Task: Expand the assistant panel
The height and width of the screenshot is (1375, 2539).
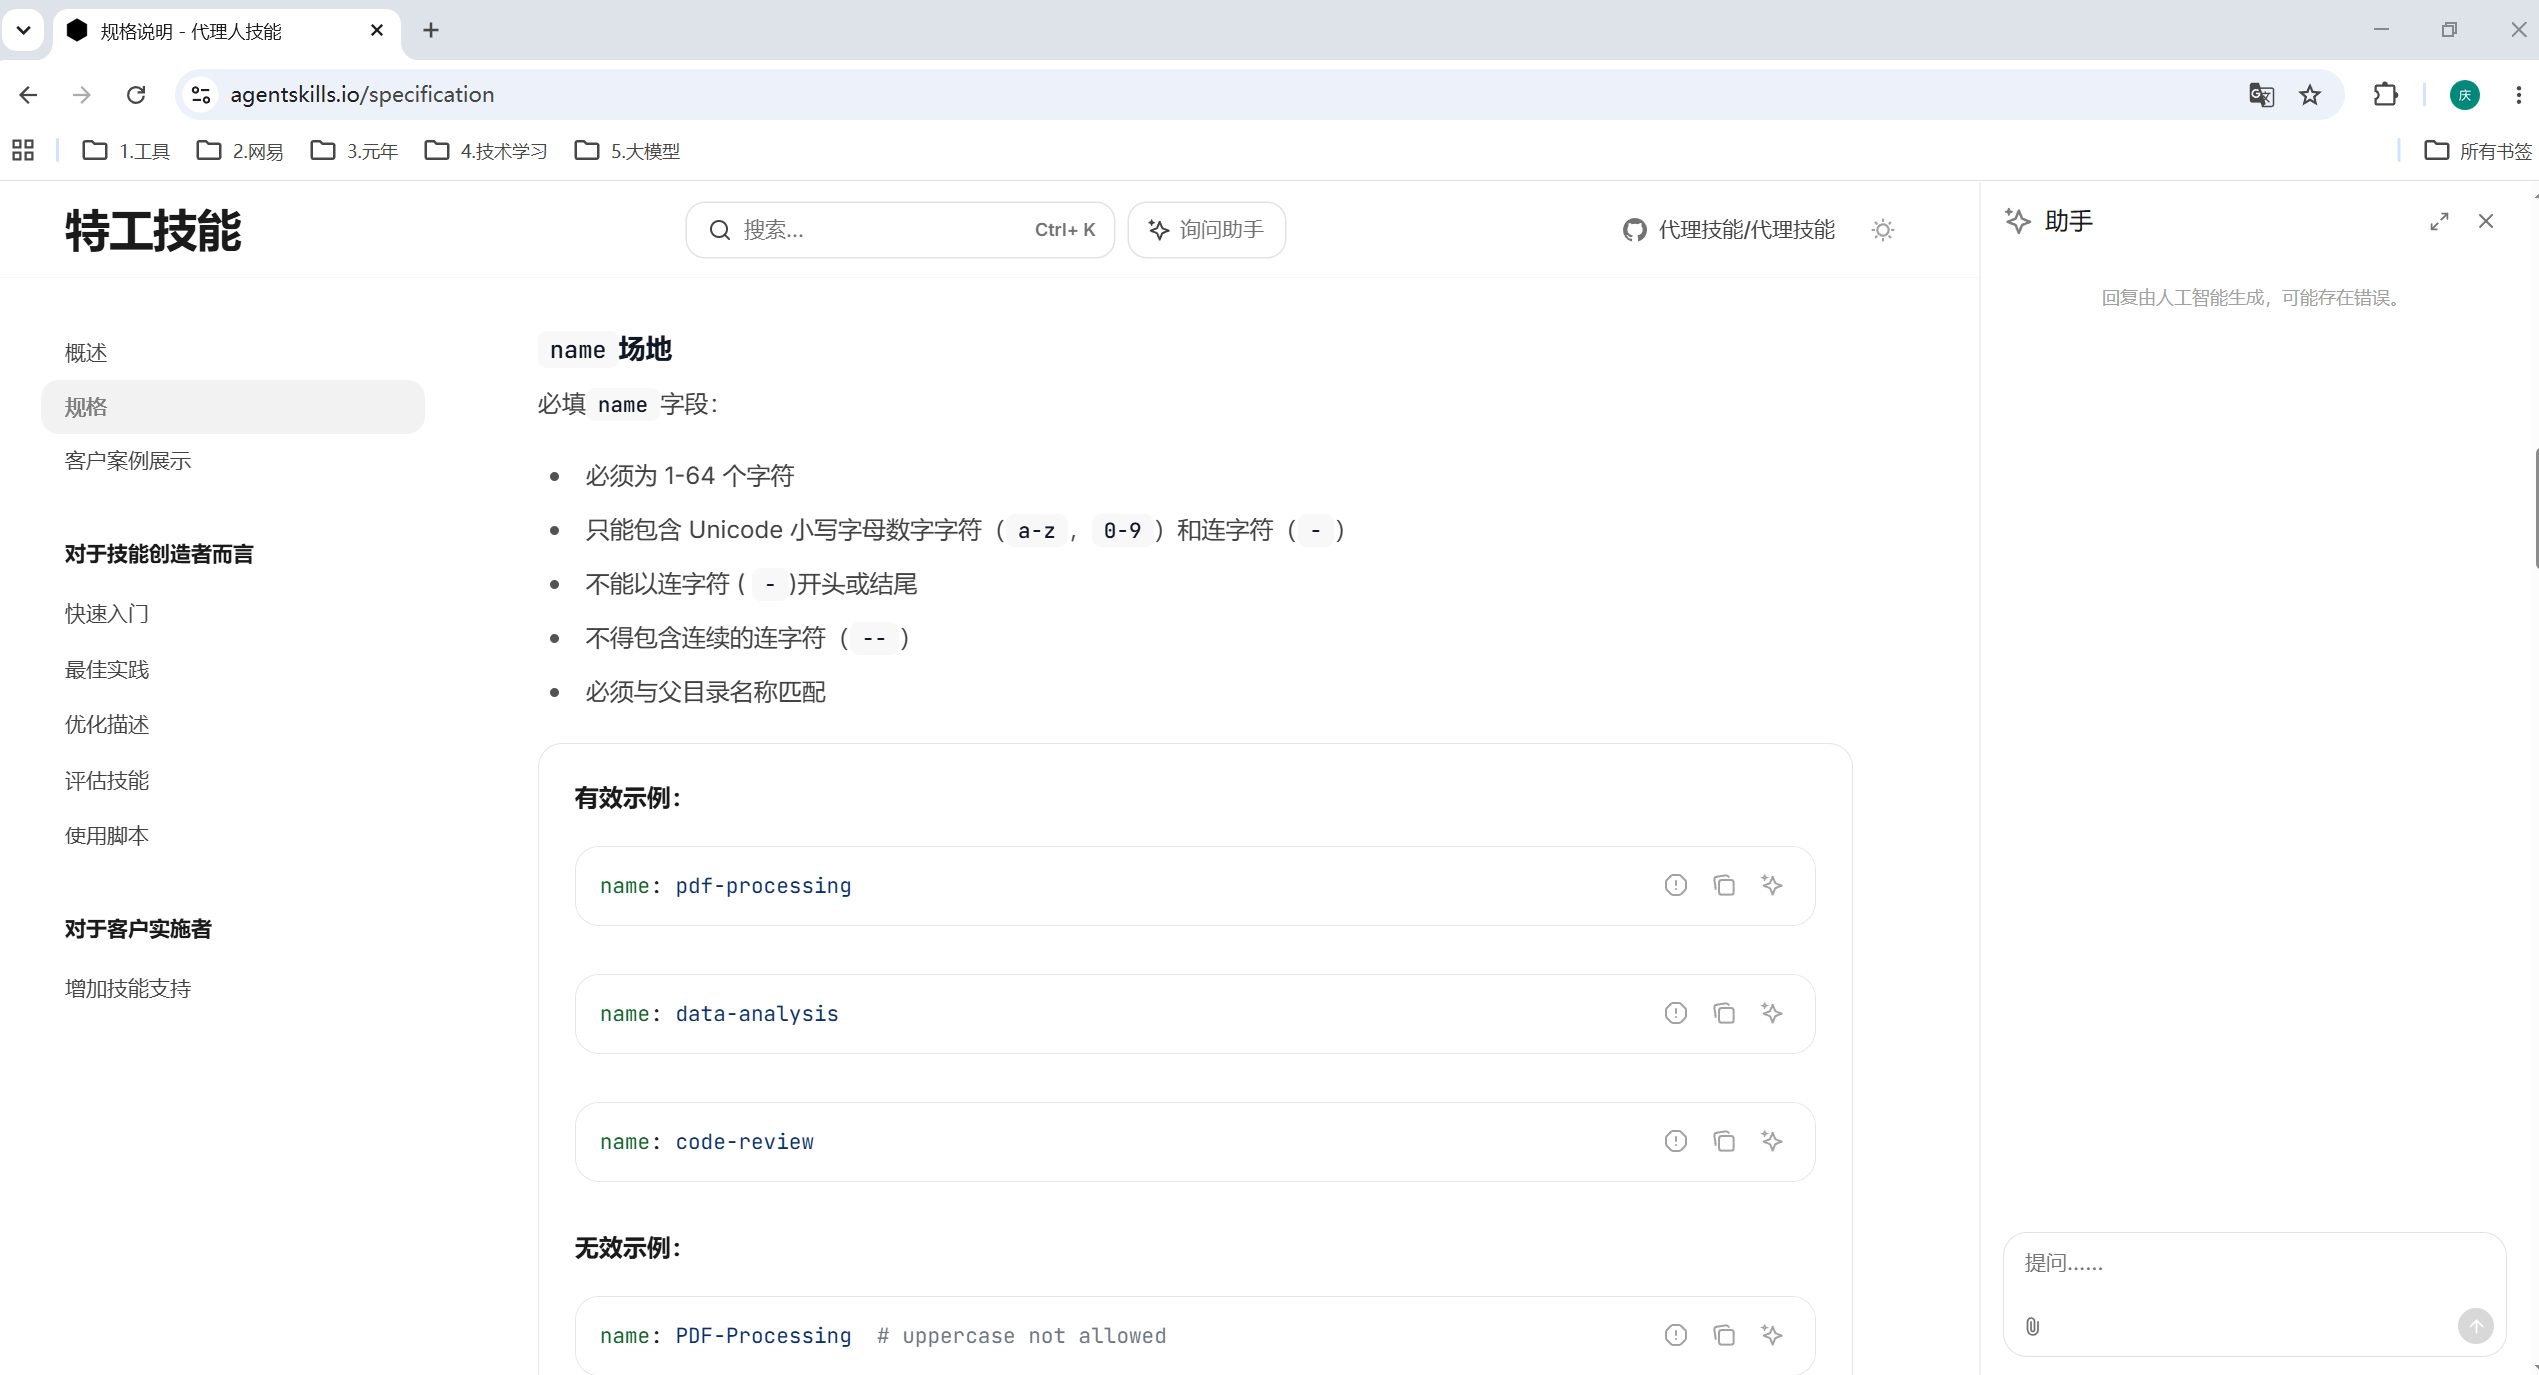Action: click(x=2439, y=222)
